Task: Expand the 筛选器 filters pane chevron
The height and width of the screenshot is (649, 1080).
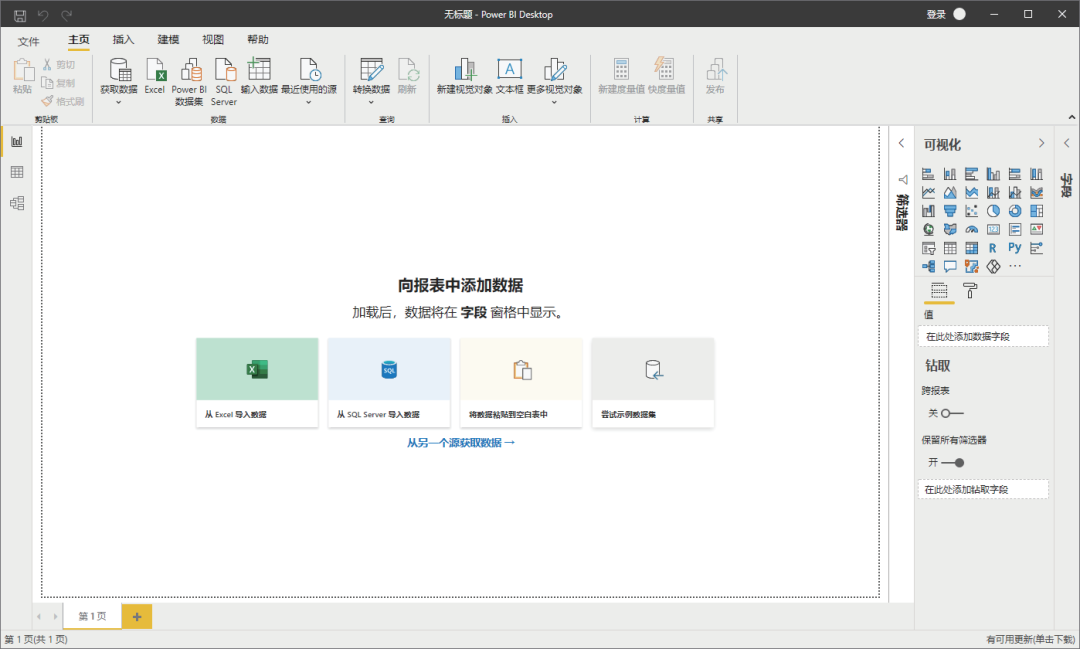Action: [x=901, y=143]
